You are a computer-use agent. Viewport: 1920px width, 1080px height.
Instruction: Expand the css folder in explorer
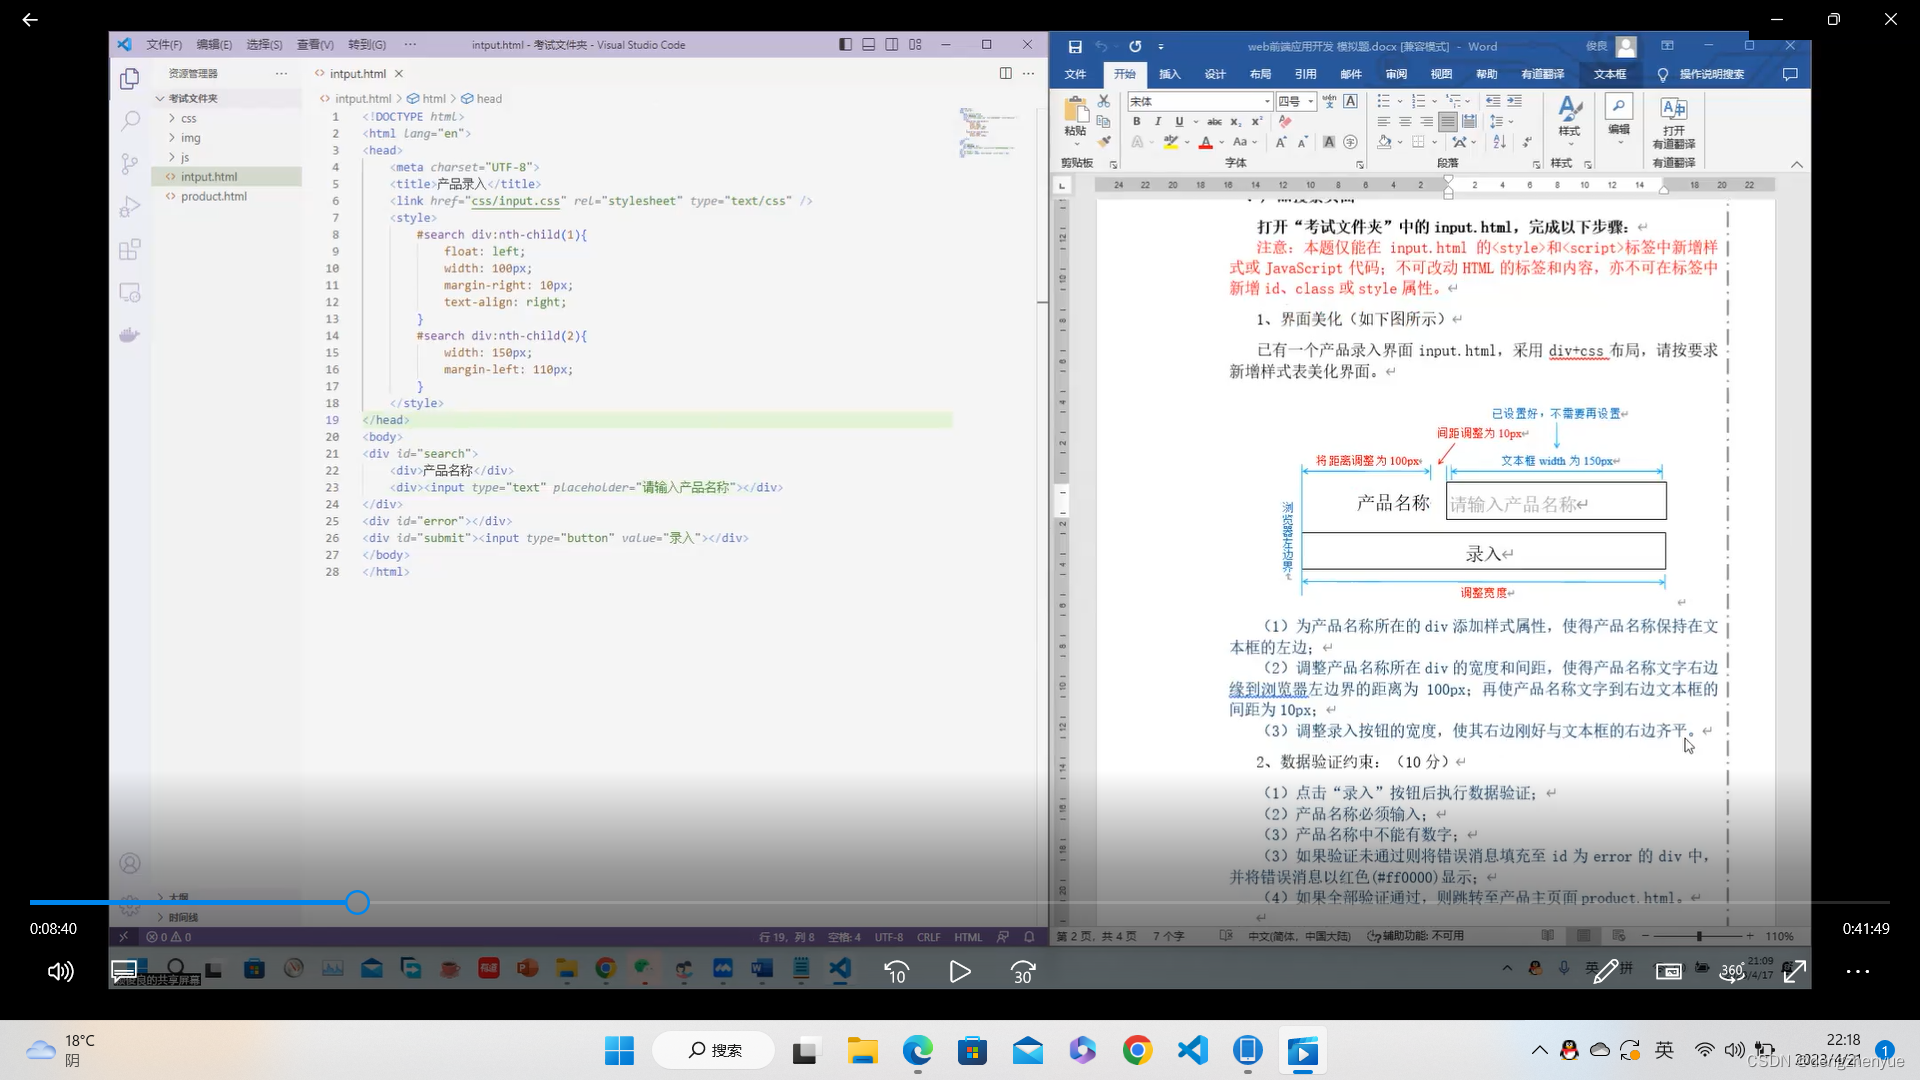point(189,118)
